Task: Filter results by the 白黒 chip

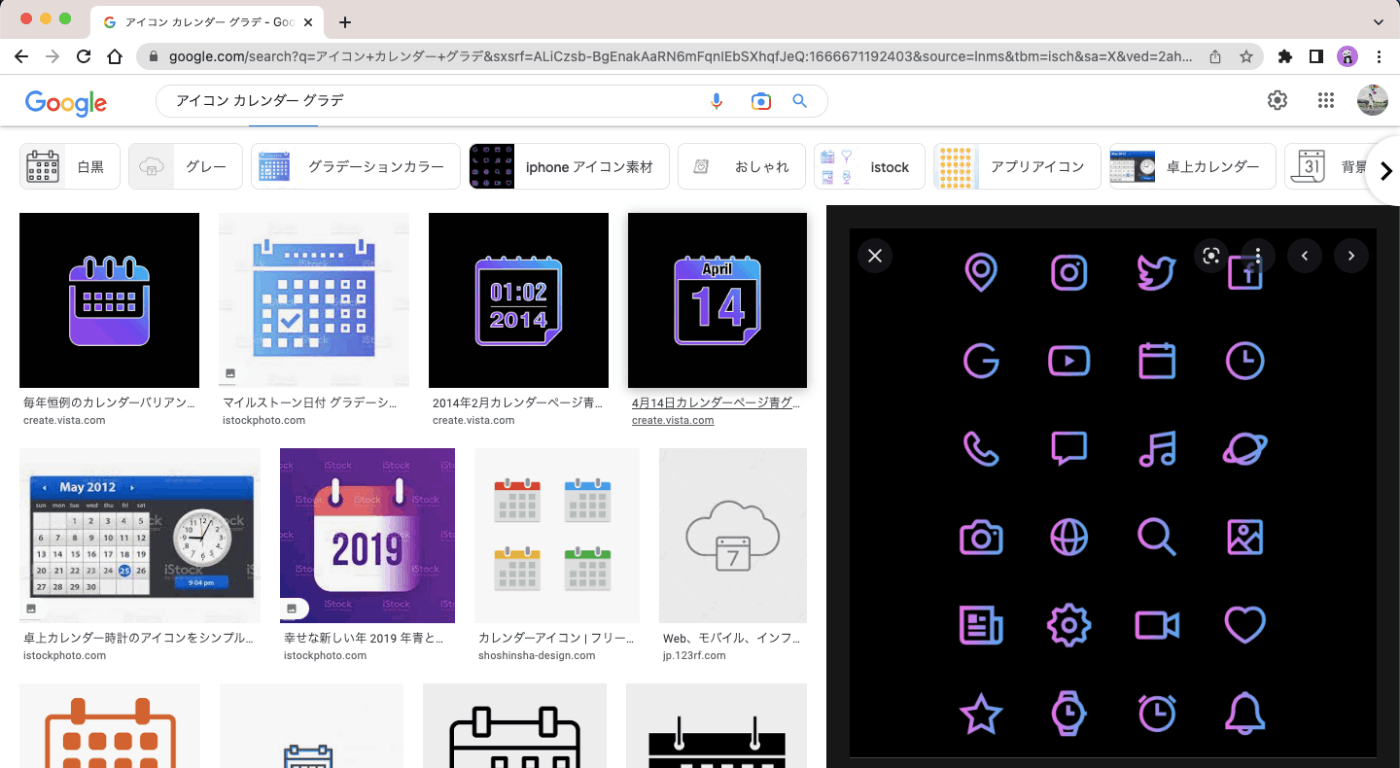Action: click(70, 166)
